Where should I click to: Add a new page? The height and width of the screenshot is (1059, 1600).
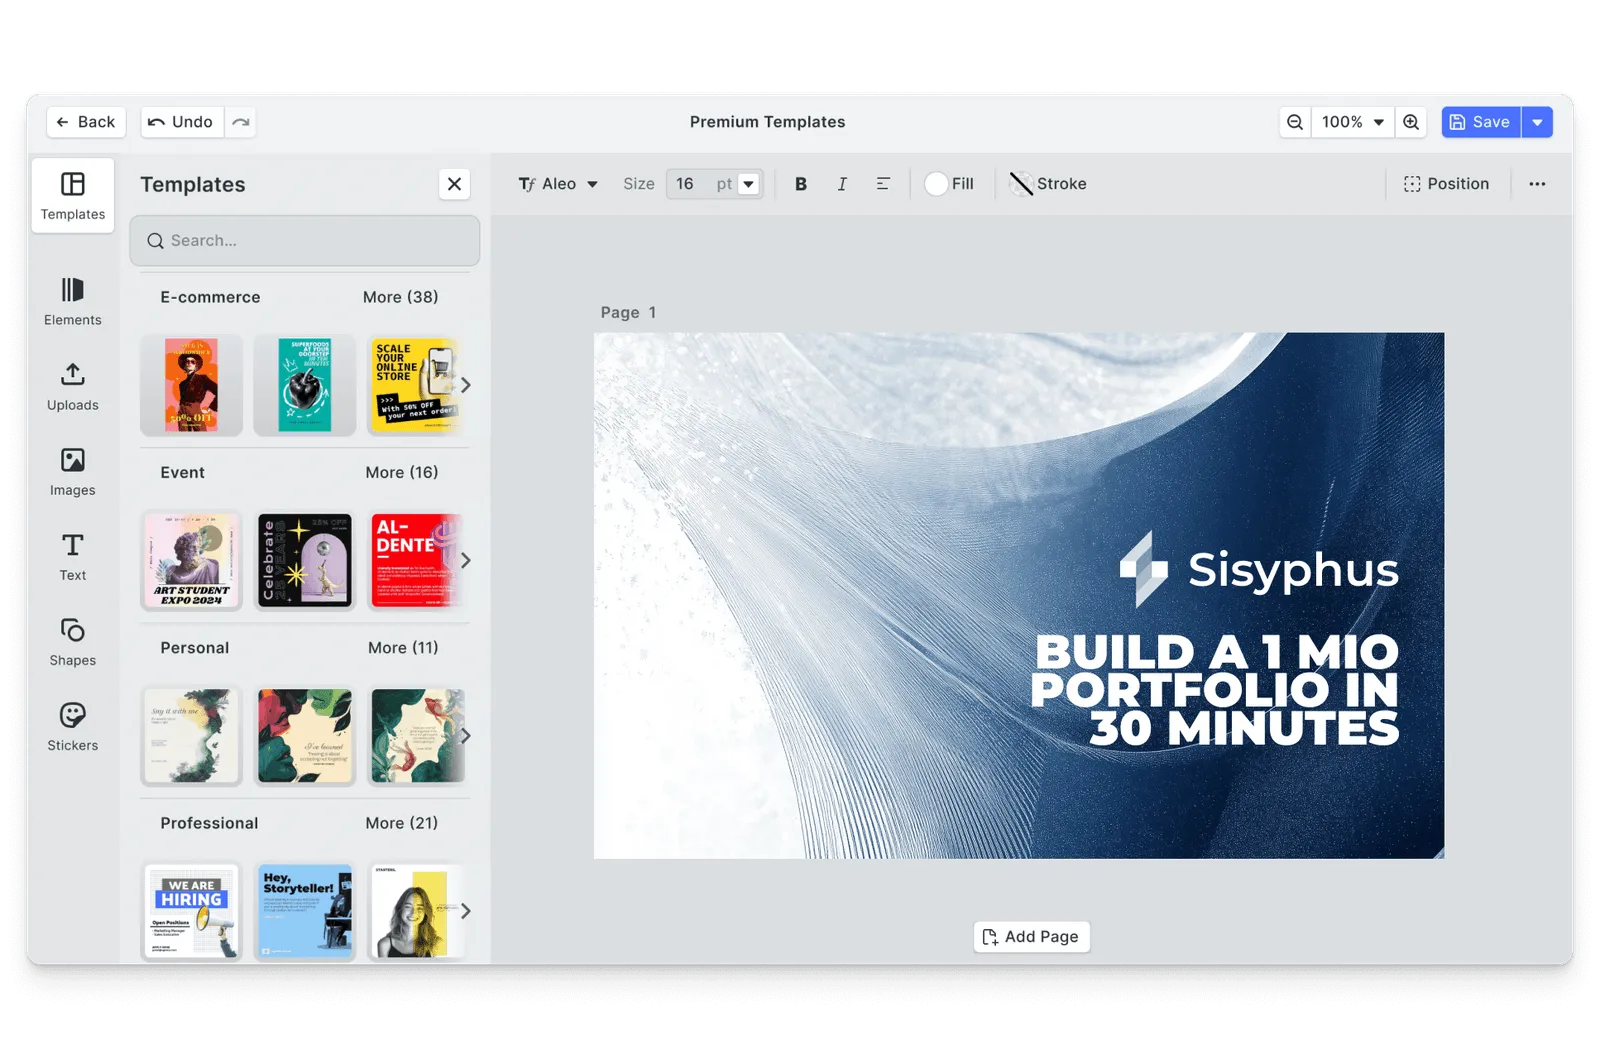1031,937
